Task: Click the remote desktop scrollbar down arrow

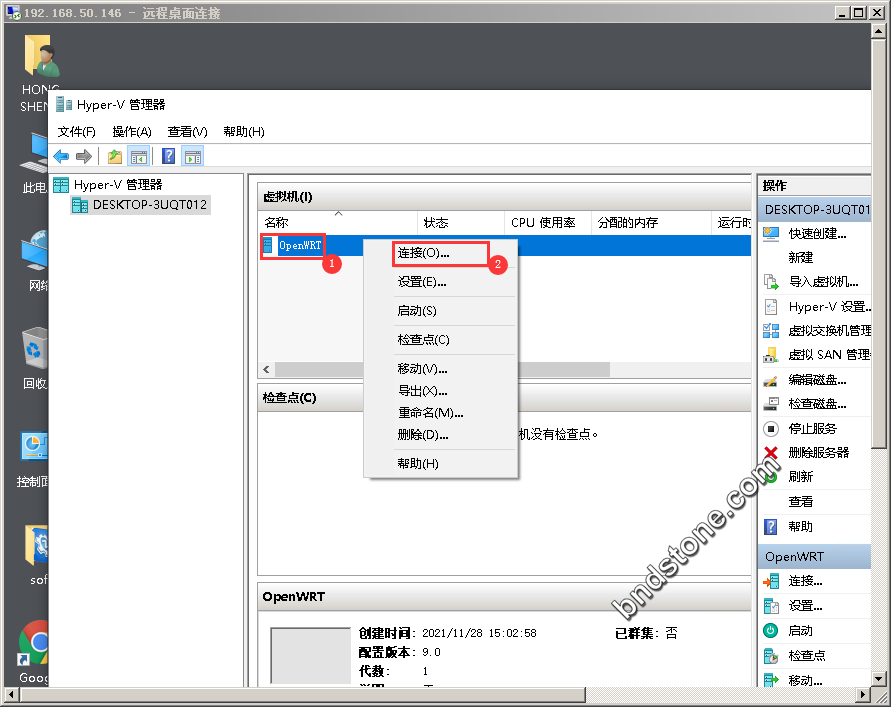Action: pos(878,679)
